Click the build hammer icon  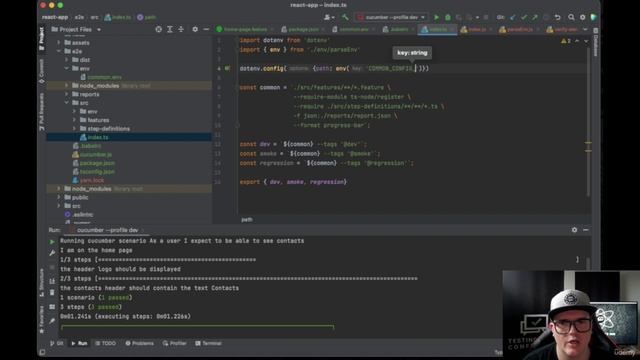[x=345, y=17]
